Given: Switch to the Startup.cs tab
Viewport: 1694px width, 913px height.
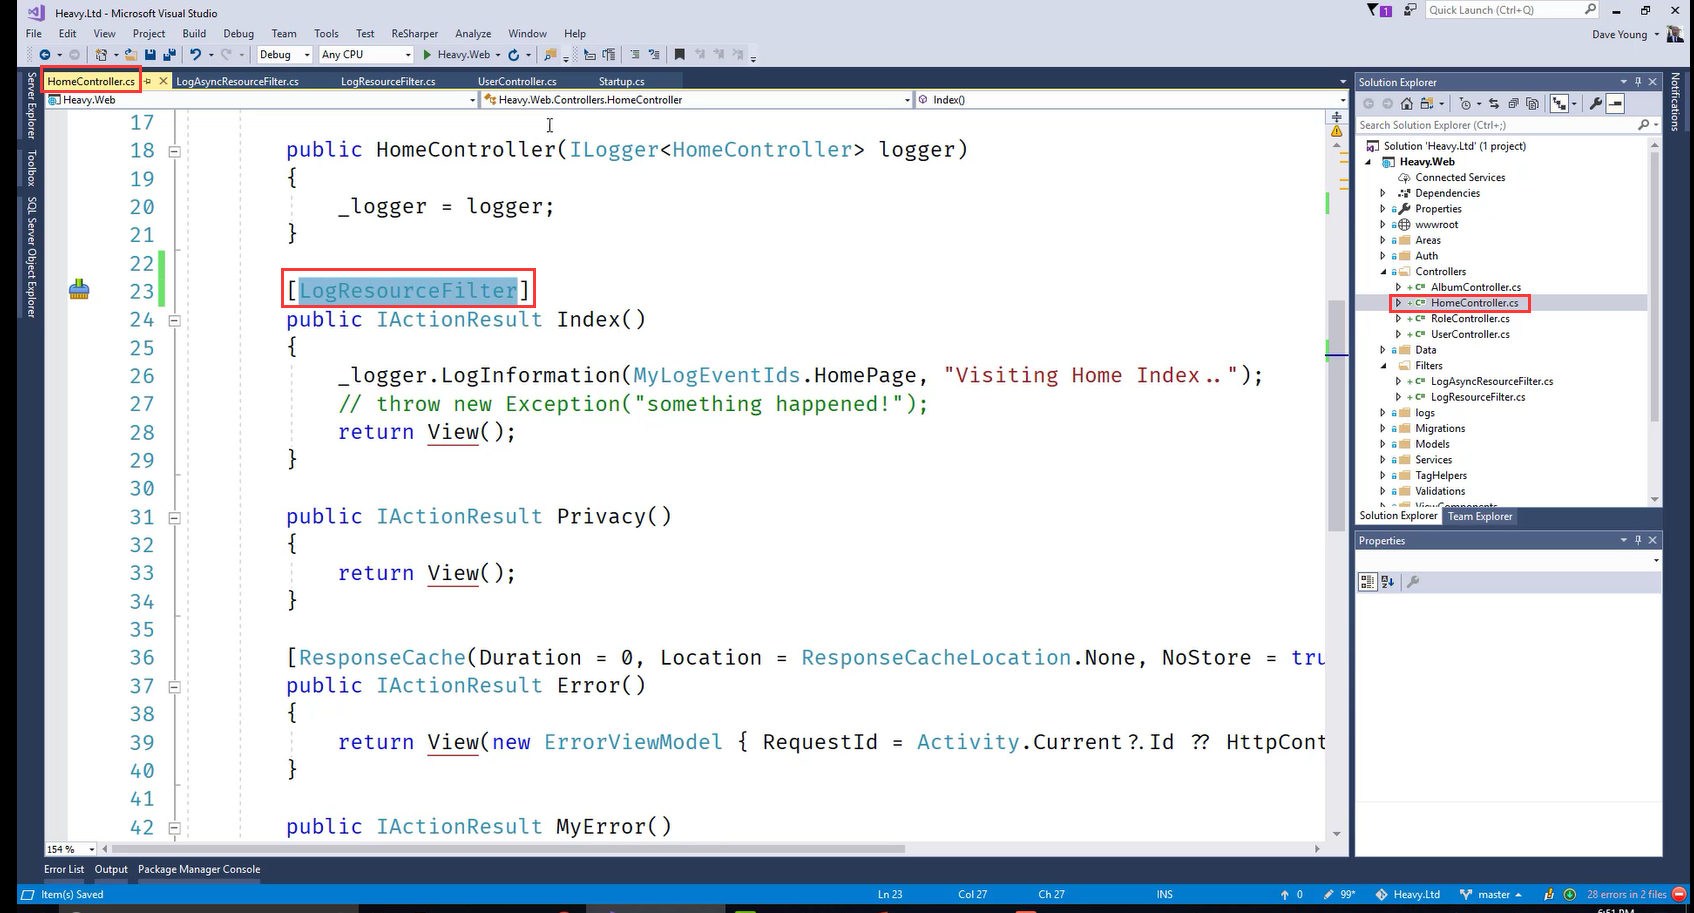Looking at the screenshot, I should tap(621, 81).
